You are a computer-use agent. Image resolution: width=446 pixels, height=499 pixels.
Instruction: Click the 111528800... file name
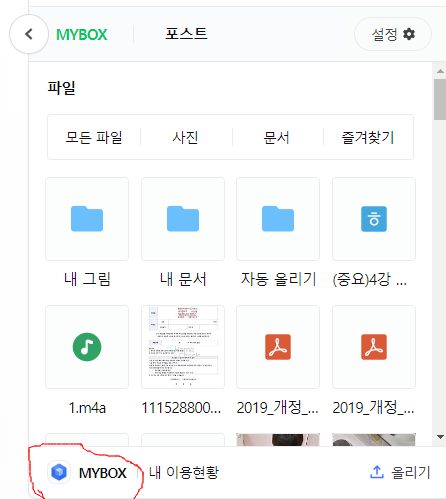point(181,408)
